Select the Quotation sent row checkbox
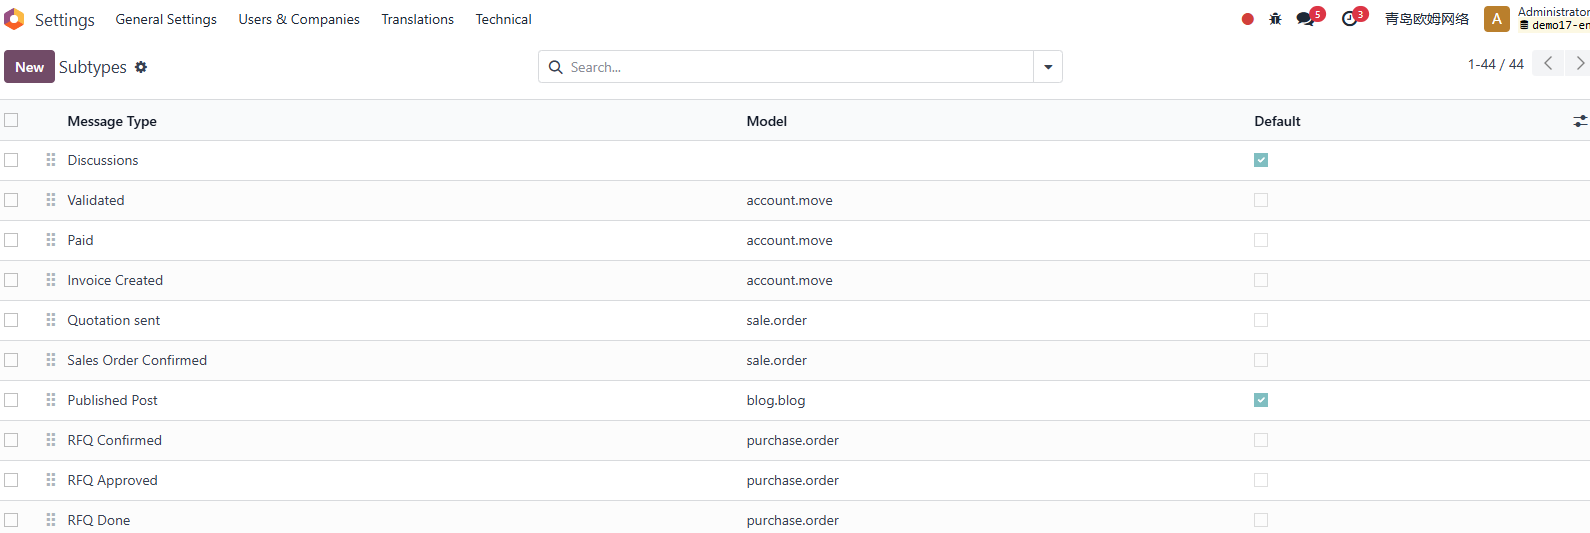The width and height of the screenshot is (1590, 533). coord(11,320)
